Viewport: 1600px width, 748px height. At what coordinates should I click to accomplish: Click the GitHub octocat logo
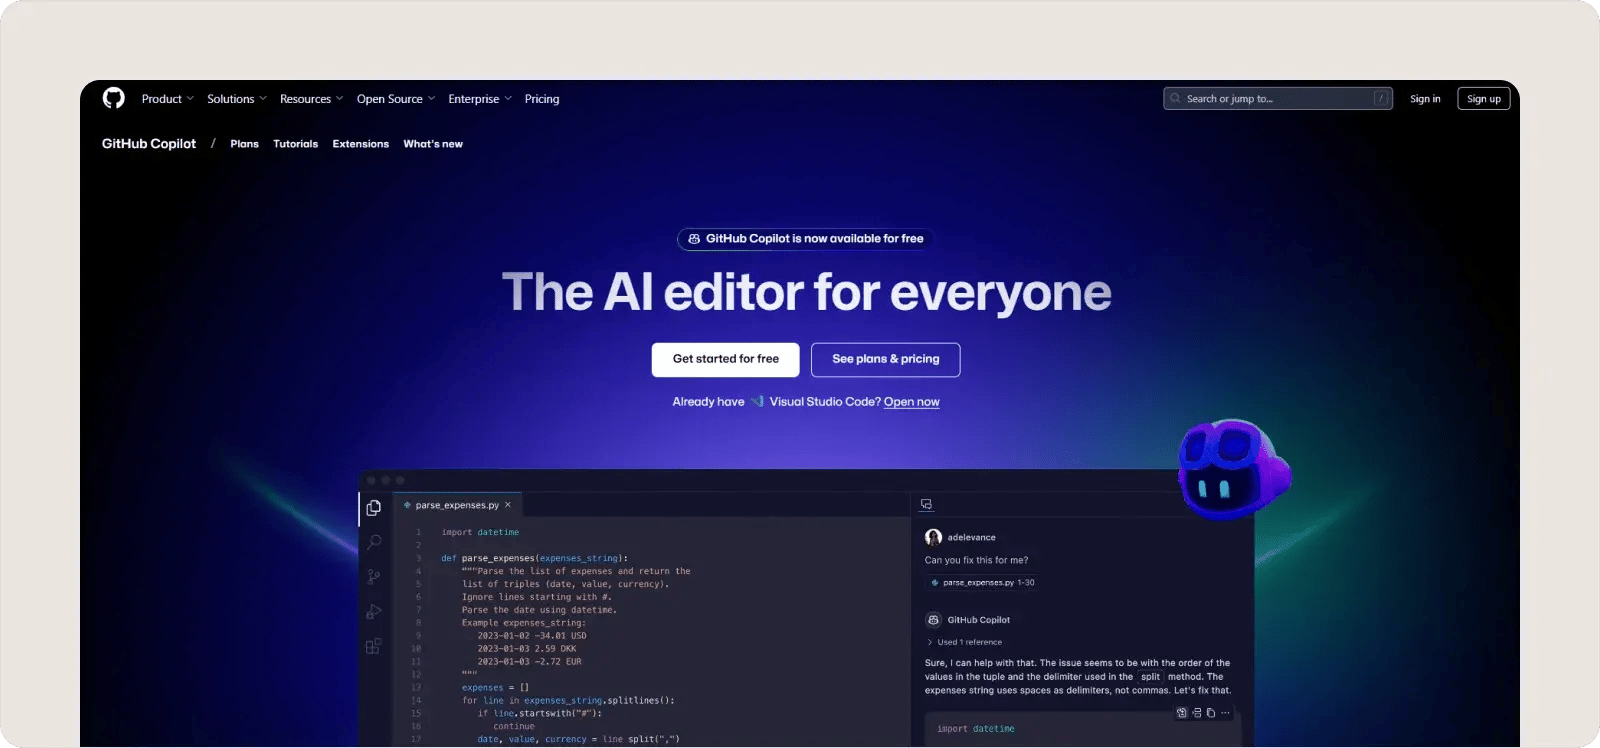(x=114, y=98)
